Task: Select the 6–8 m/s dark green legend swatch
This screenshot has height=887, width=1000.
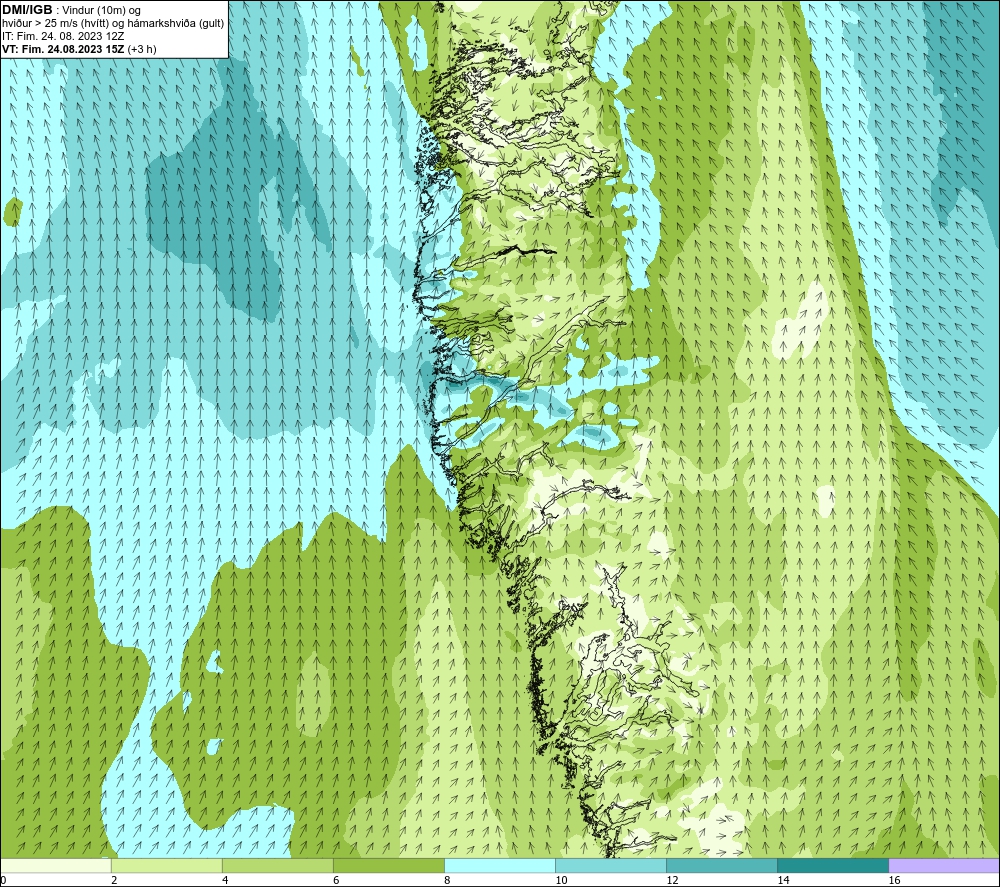Action: 388,865
